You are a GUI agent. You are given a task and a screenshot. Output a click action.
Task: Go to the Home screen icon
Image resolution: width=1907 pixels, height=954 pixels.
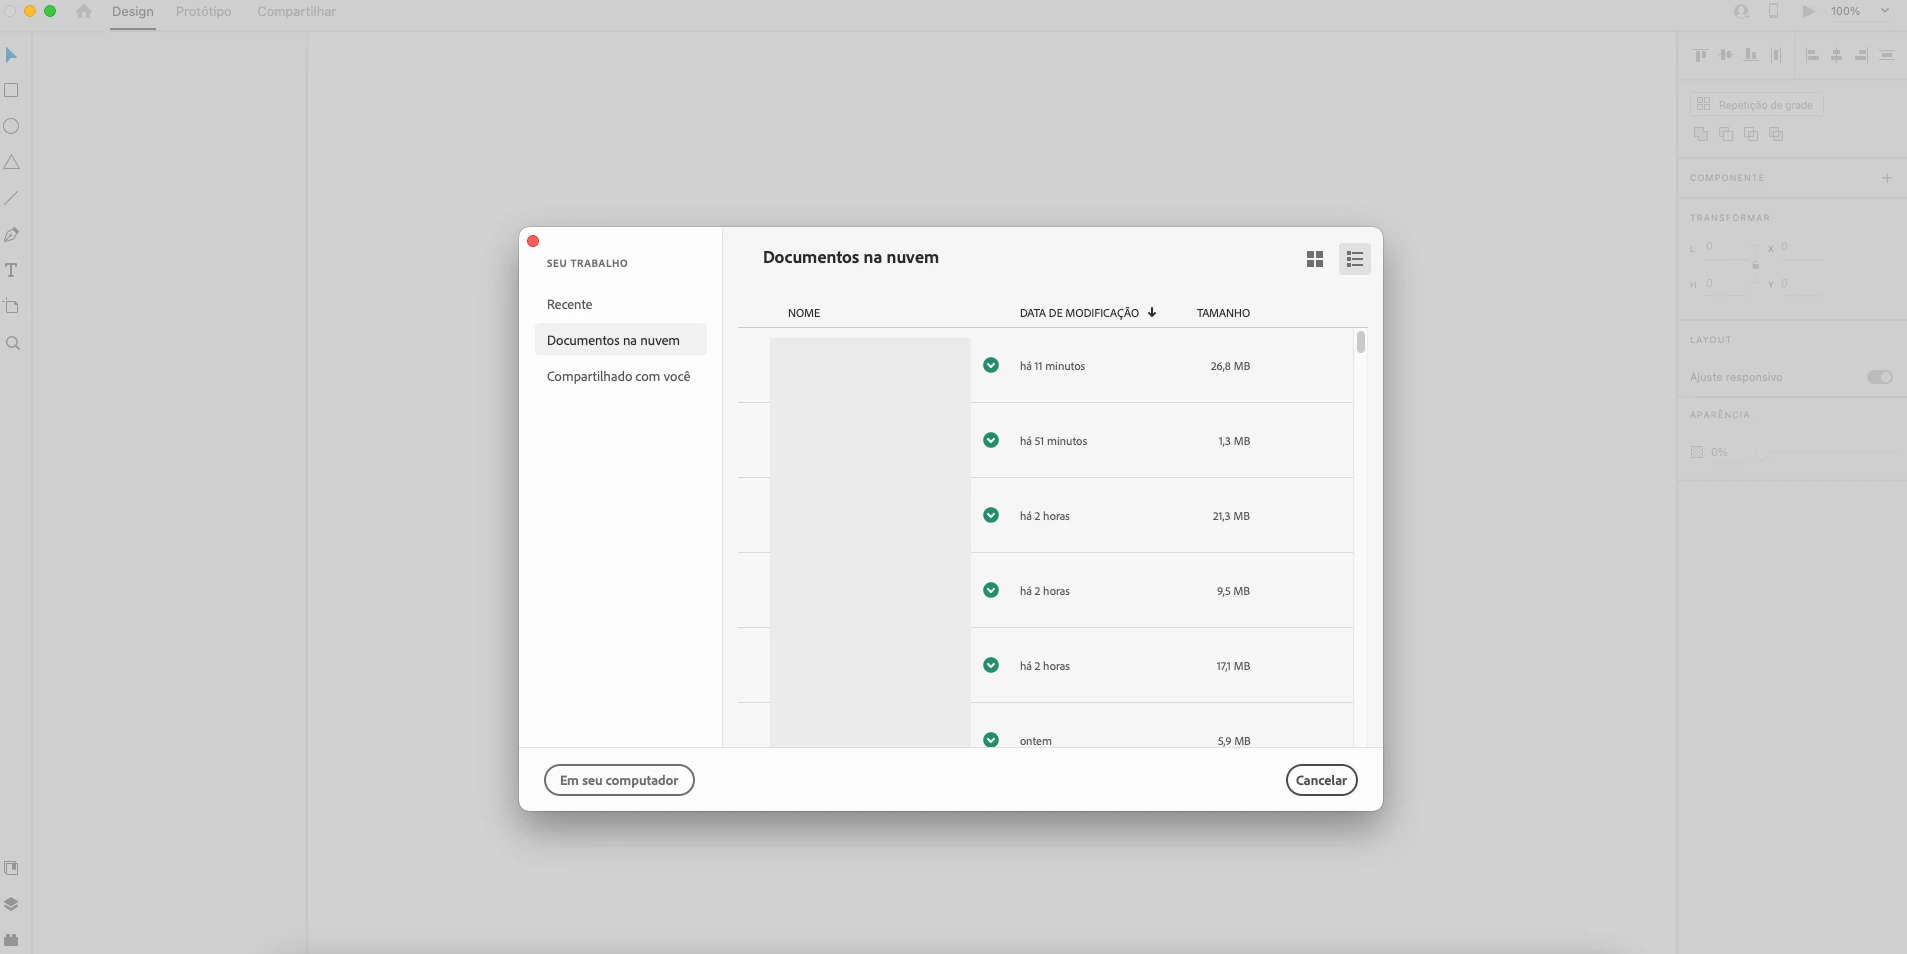[x=84, y=11]
